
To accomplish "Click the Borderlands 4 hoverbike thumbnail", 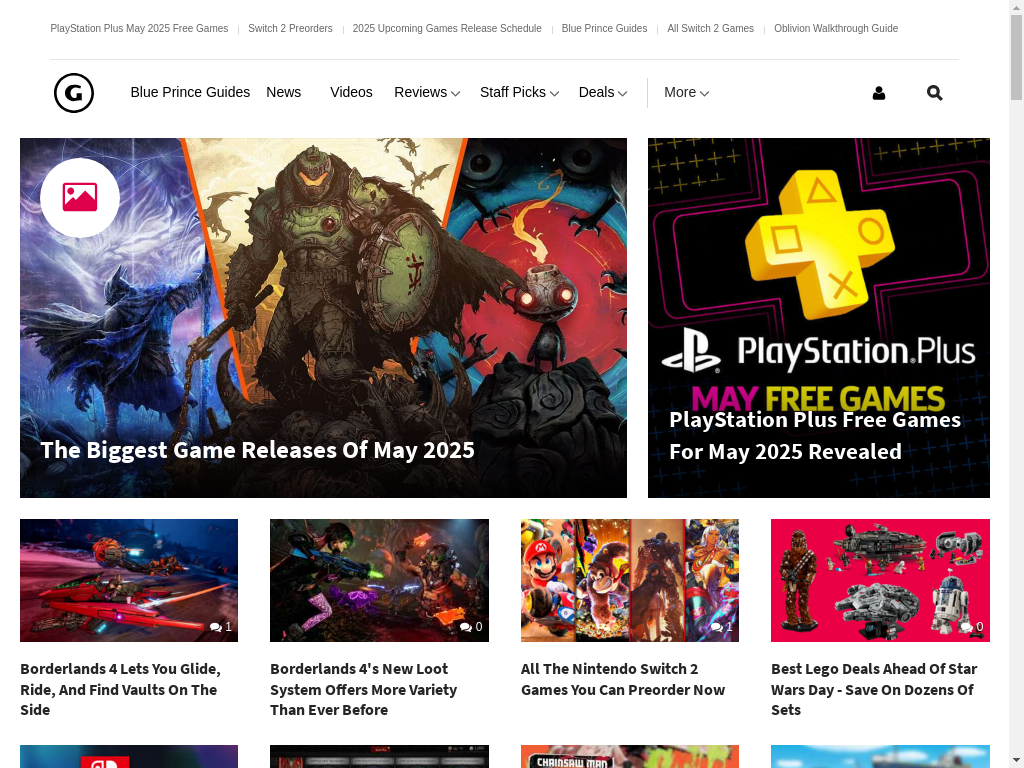I will [x=129, y=581].
